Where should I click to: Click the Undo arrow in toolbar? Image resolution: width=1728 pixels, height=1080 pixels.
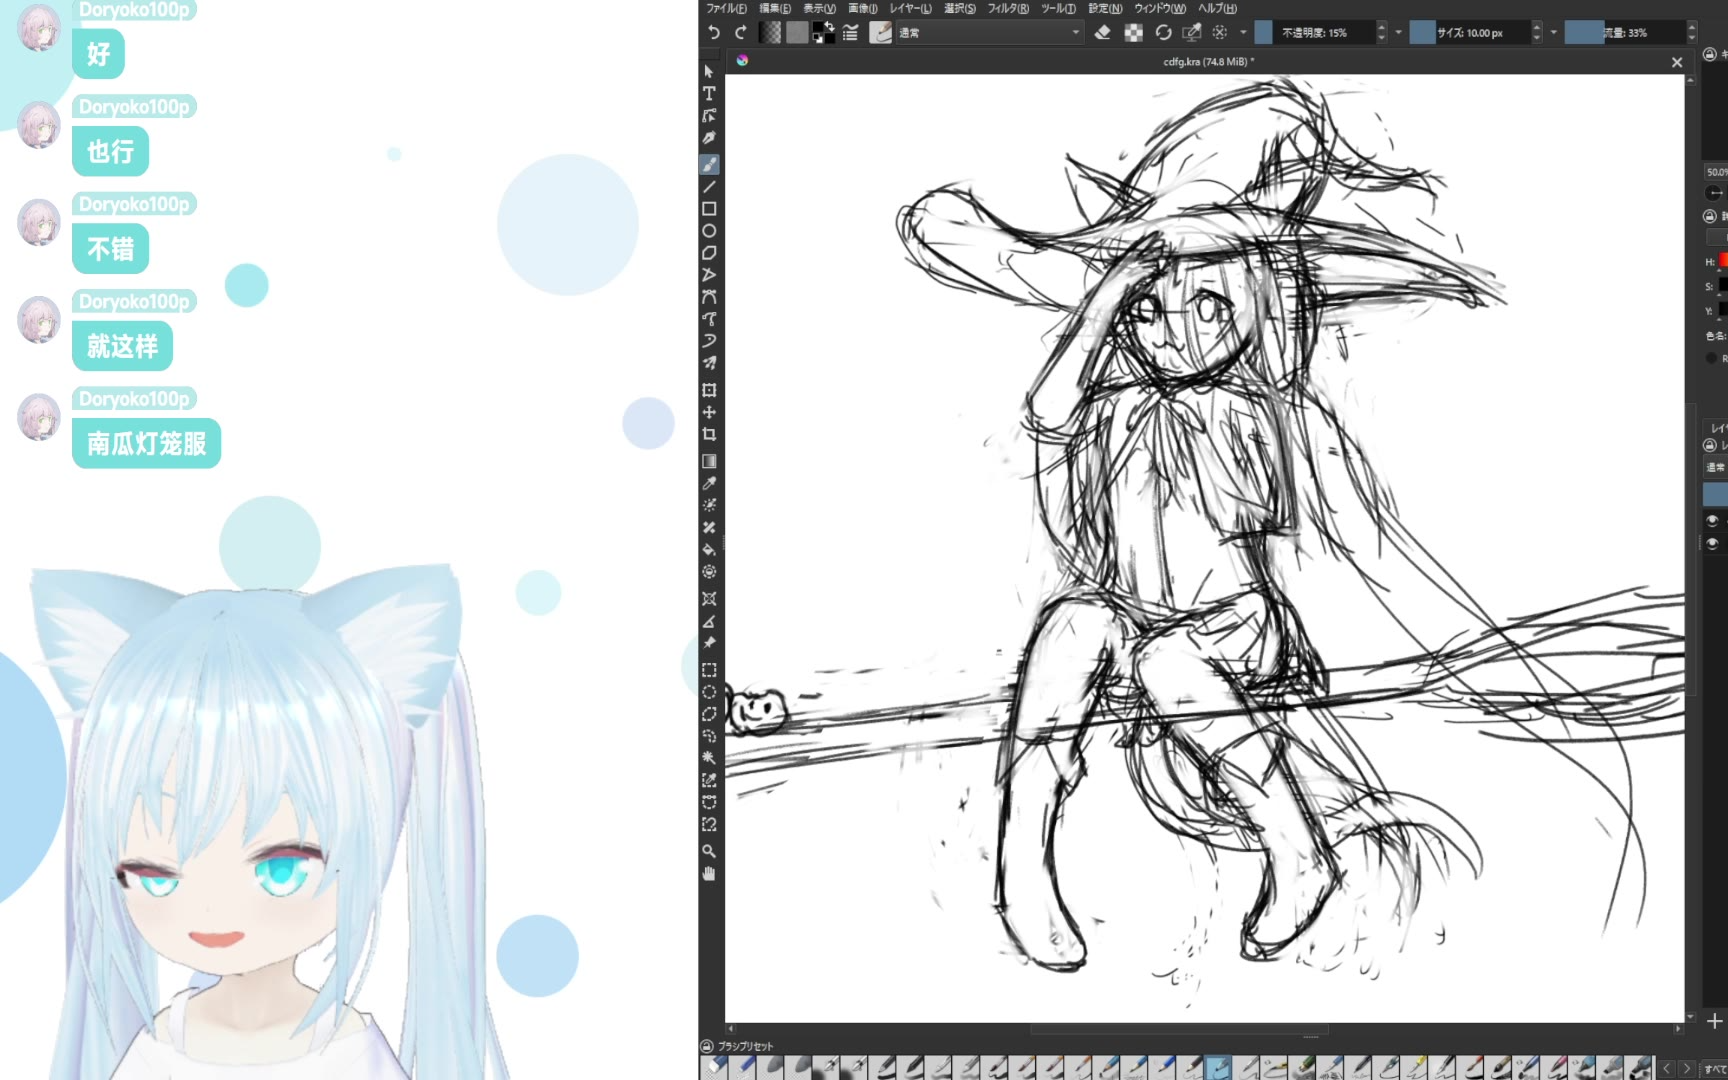pos(714,33)
